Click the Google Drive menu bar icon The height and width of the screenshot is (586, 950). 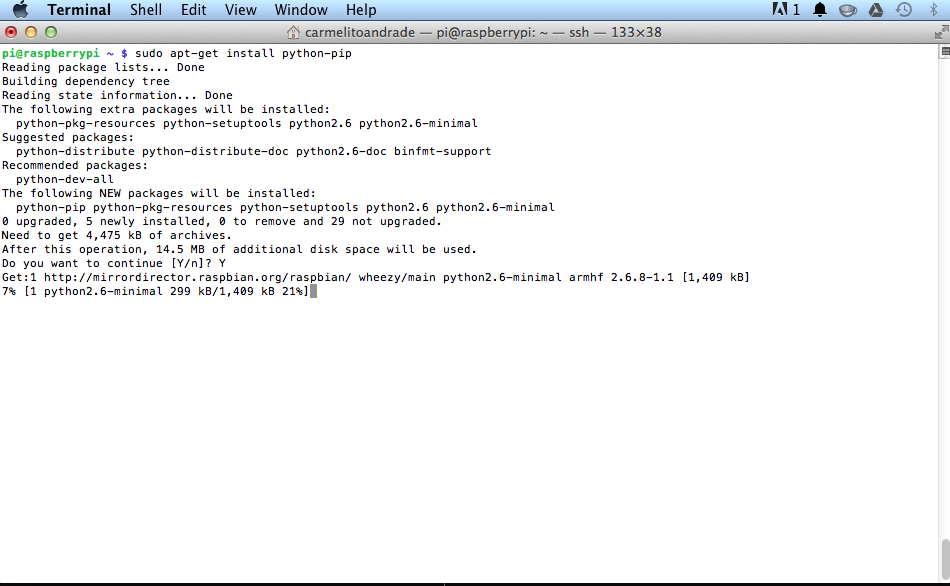click(875, 10)
